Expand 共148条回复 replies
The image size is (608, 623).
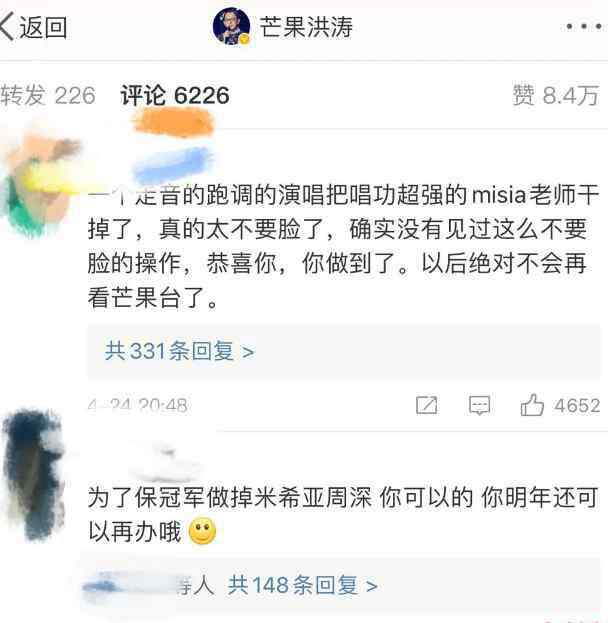pos(303,586)
